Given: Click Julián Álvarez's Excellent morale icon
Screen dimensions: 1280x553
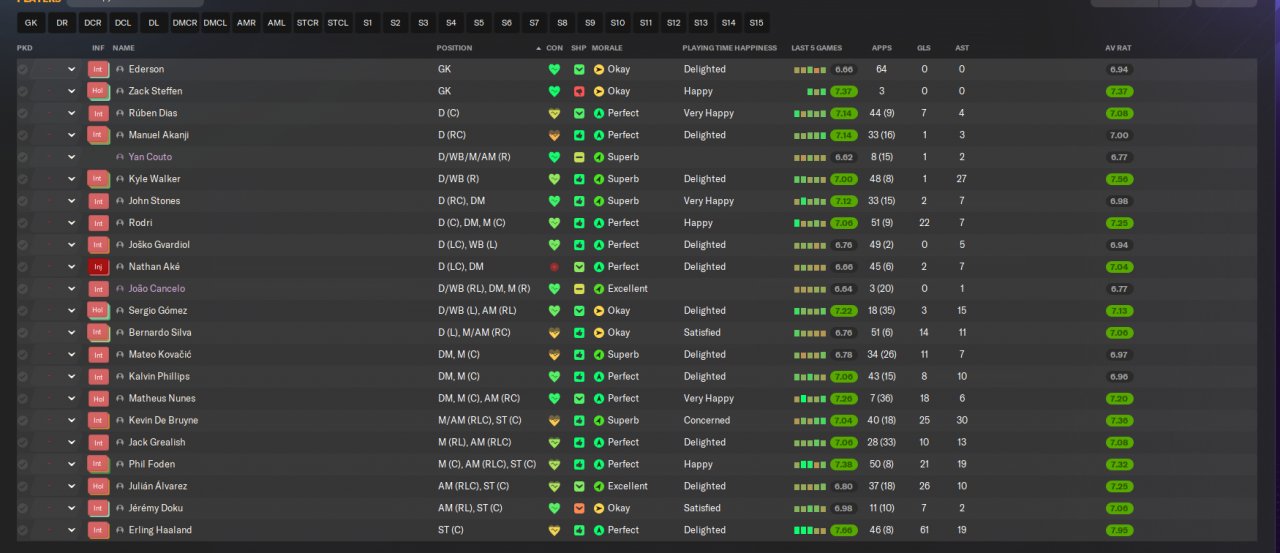Looking at the screenshot, I should click(599, 486).
